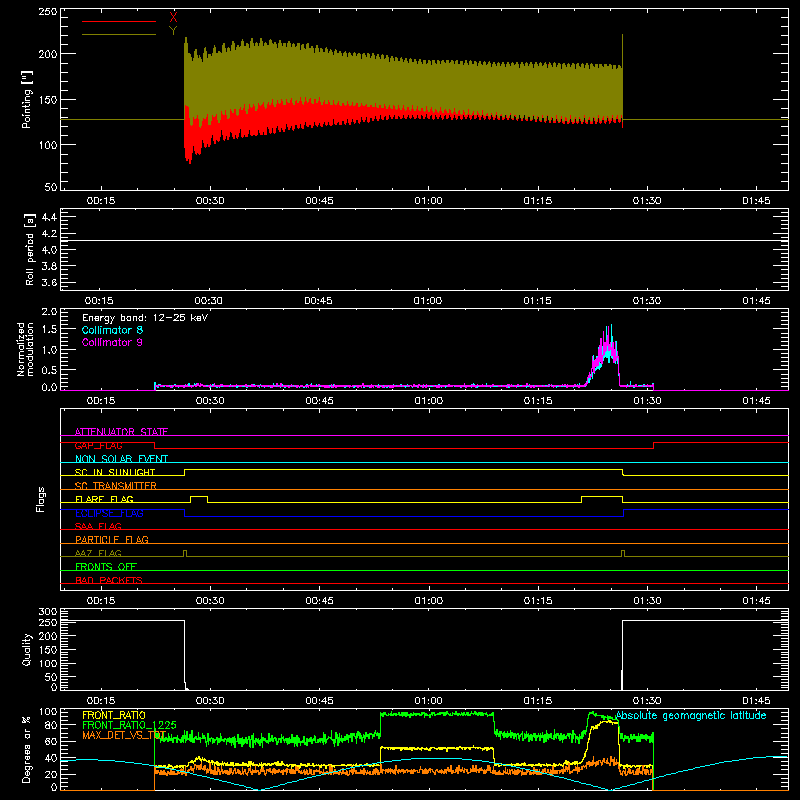
Task: Select the SAA_FLAG label
Action: pos(98,526)
